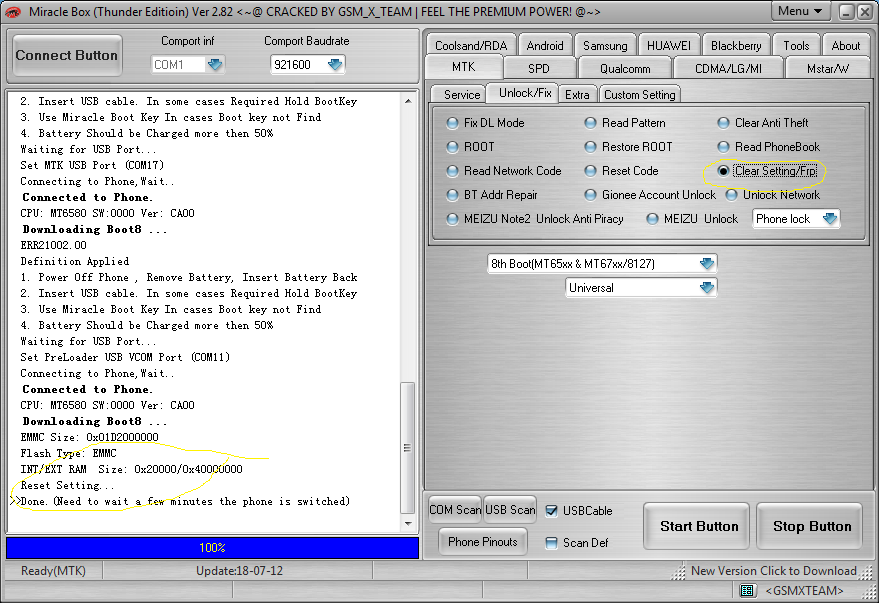
Task: Enable the Scan Def checkbox
Action: (x=552, y=542)
